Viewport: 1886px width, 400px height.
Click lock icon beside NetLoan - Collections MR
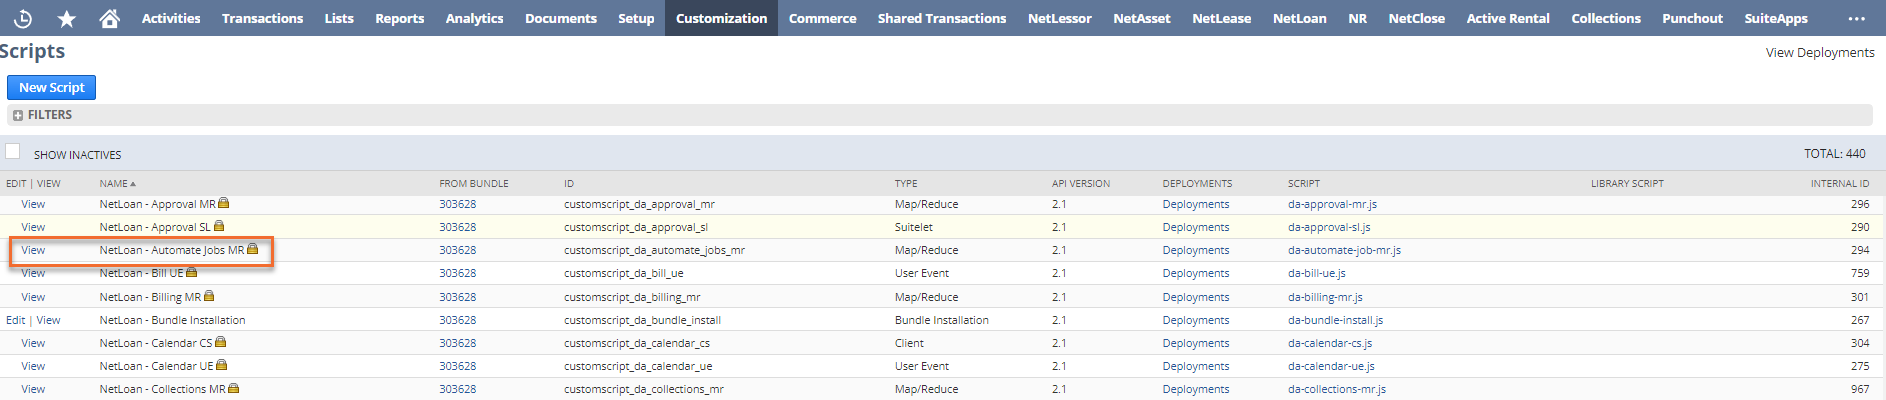coord(234,388)
